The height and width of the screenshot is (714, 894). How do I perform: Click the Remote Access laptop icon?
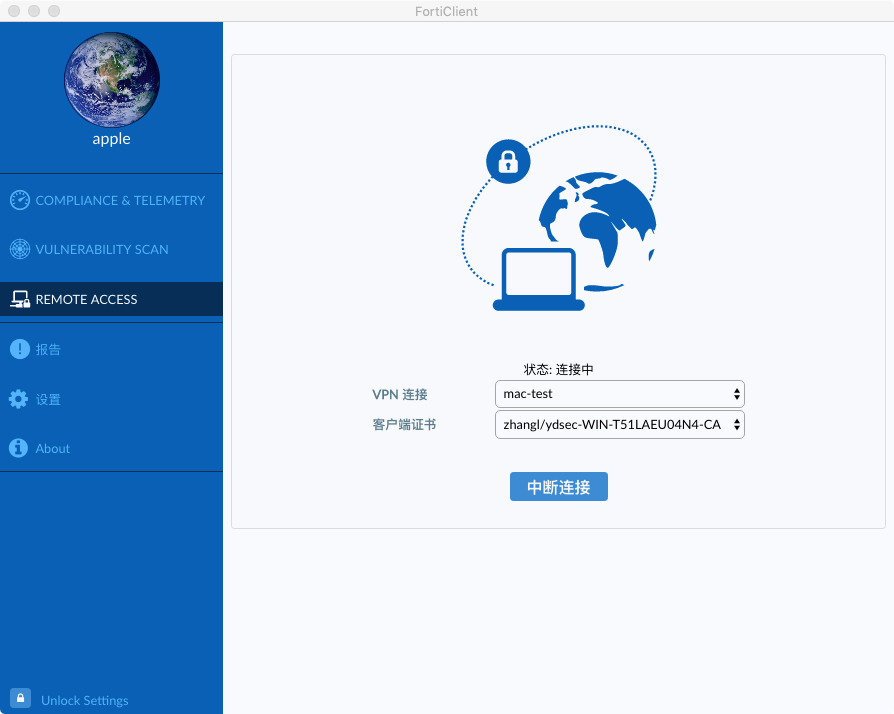tap(20, 299)
